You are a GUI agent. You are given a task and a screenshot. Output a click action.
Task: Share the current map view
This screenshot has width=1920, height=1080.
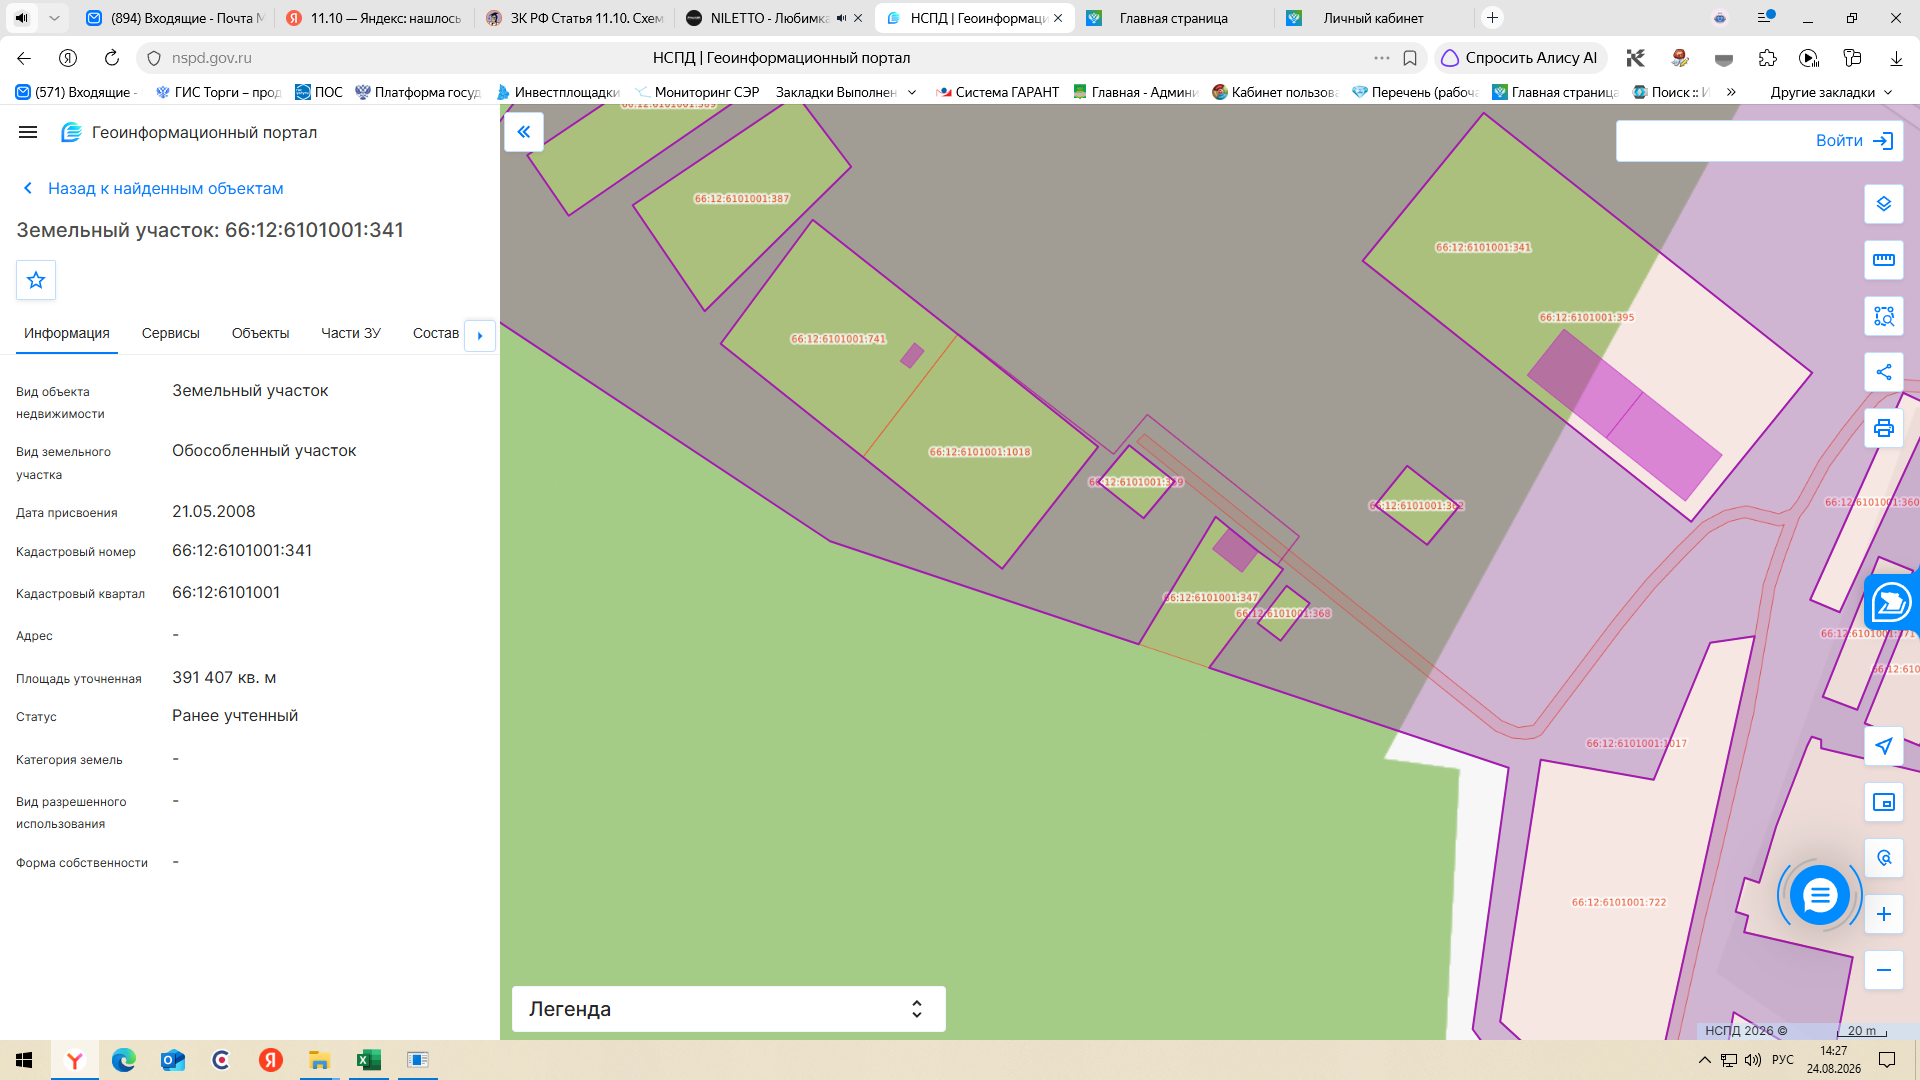1883,372
